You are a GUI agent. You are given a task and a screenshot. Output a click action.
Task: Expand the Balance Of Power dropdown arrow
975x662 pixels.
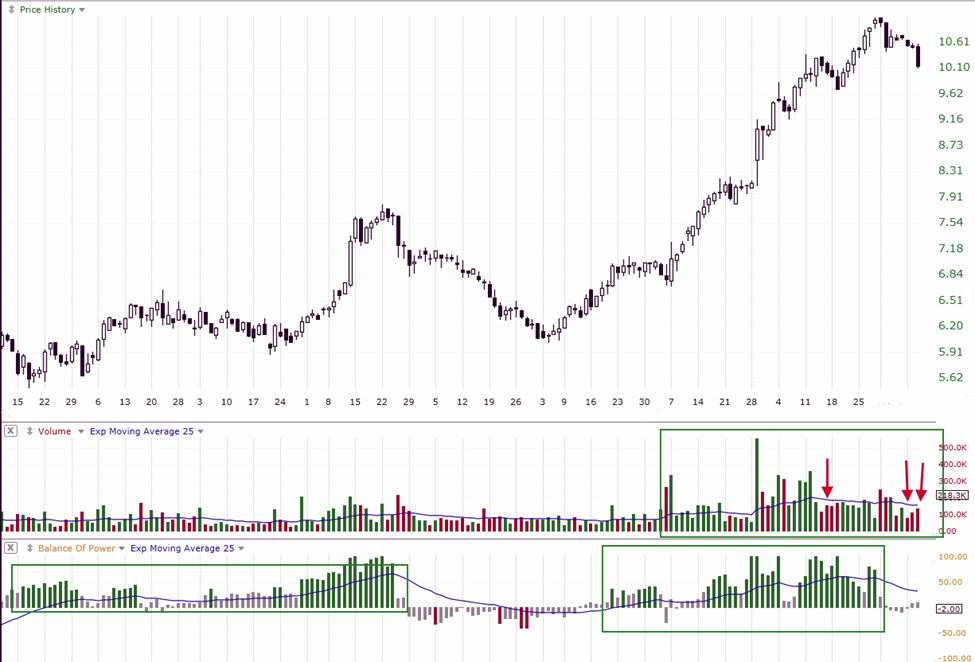[121, 548]
